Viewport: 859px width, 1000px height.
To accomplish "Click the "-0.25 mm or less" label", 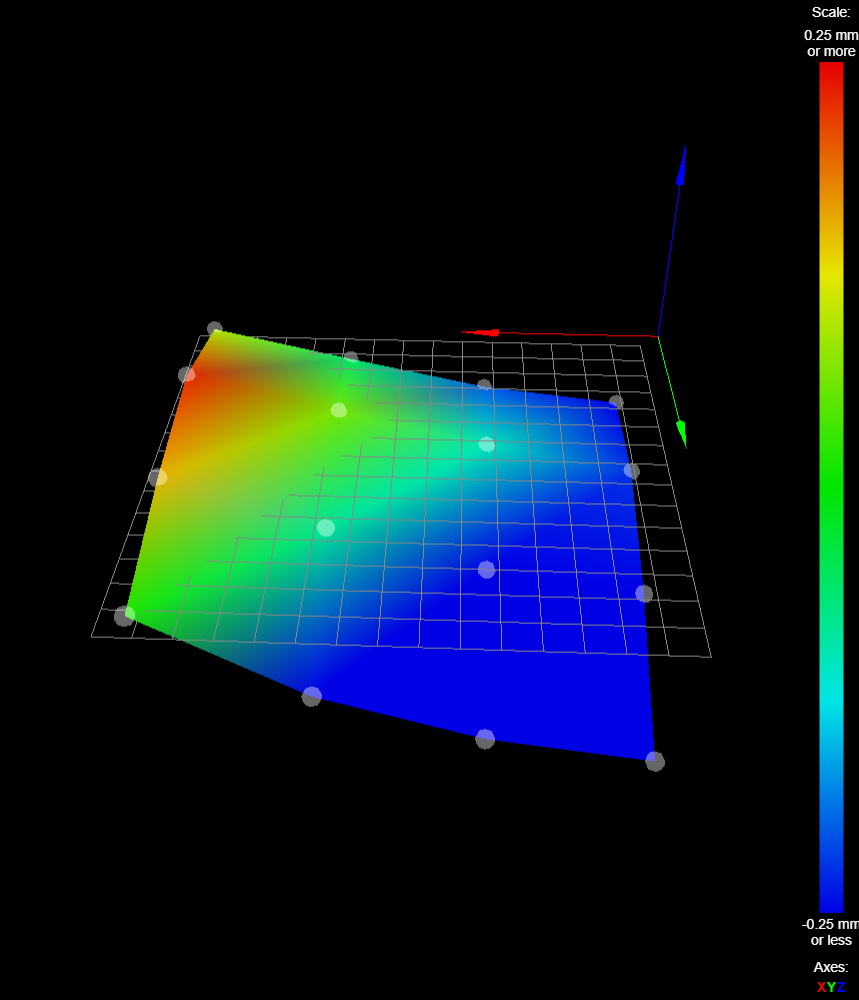I will tap(831, 932).
